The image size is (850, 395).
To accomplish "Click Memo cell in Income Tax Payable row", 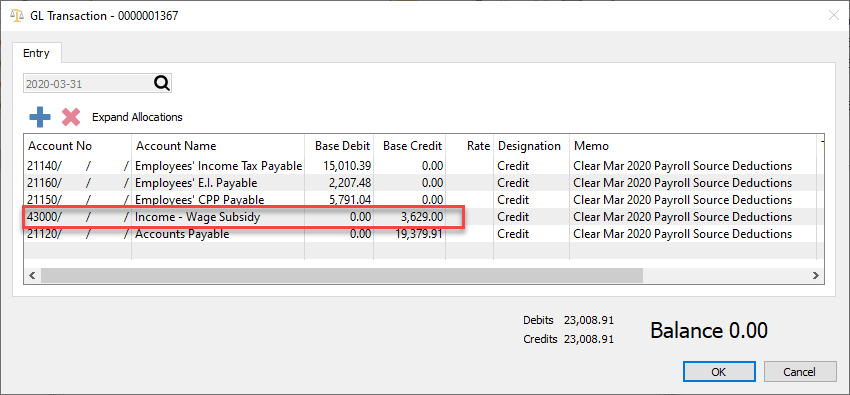I will 693,166.
